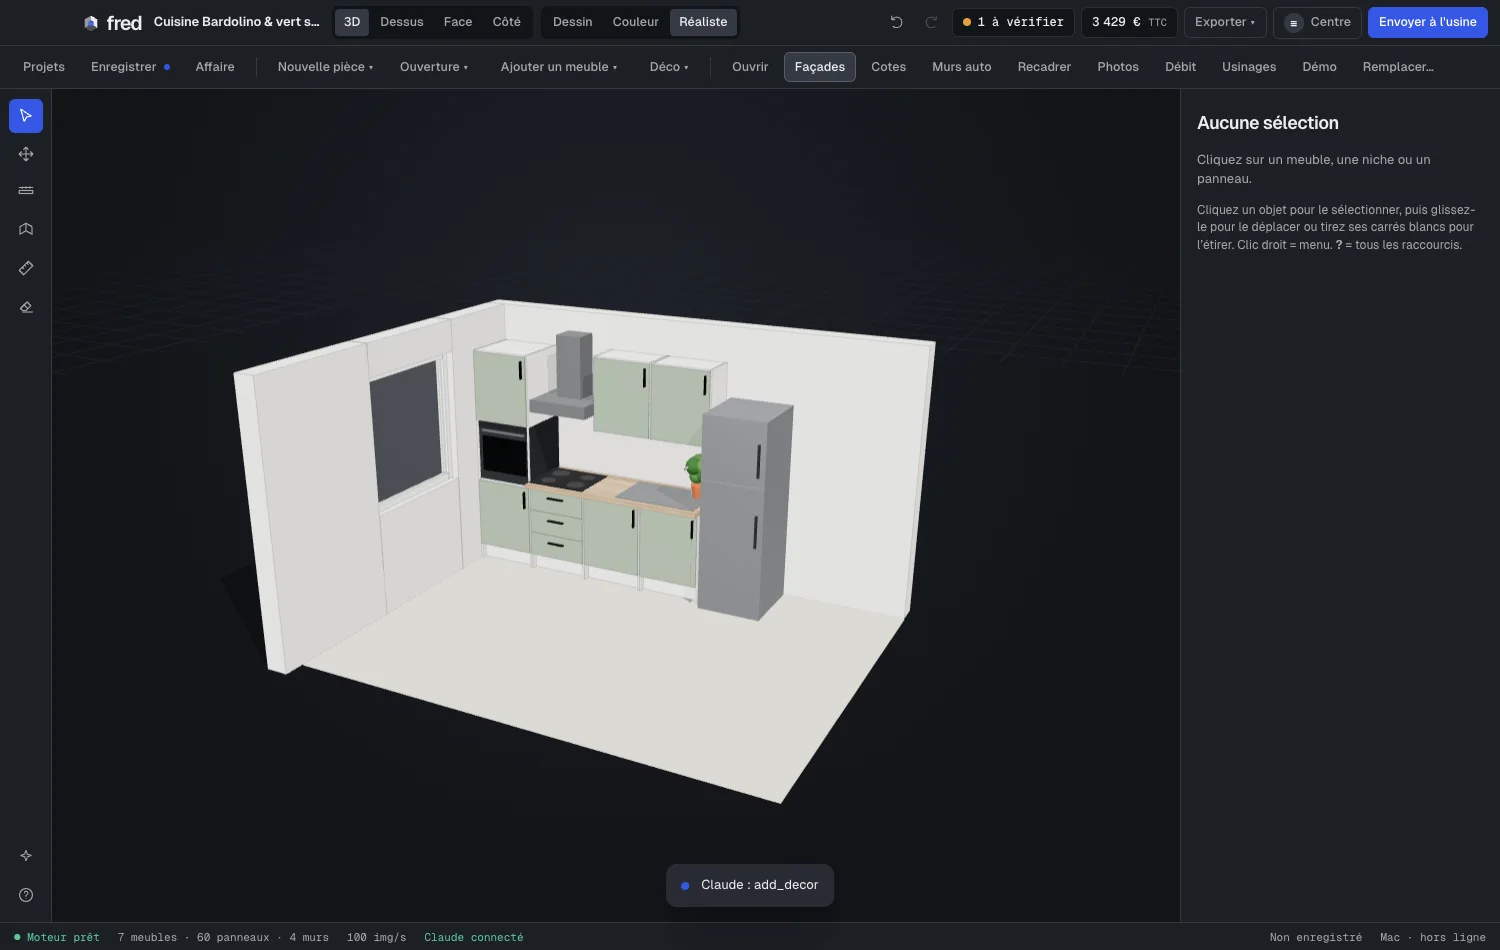Open the Déco dropdown
This screenshot has width=1500, height=950.
coord(669,67)
